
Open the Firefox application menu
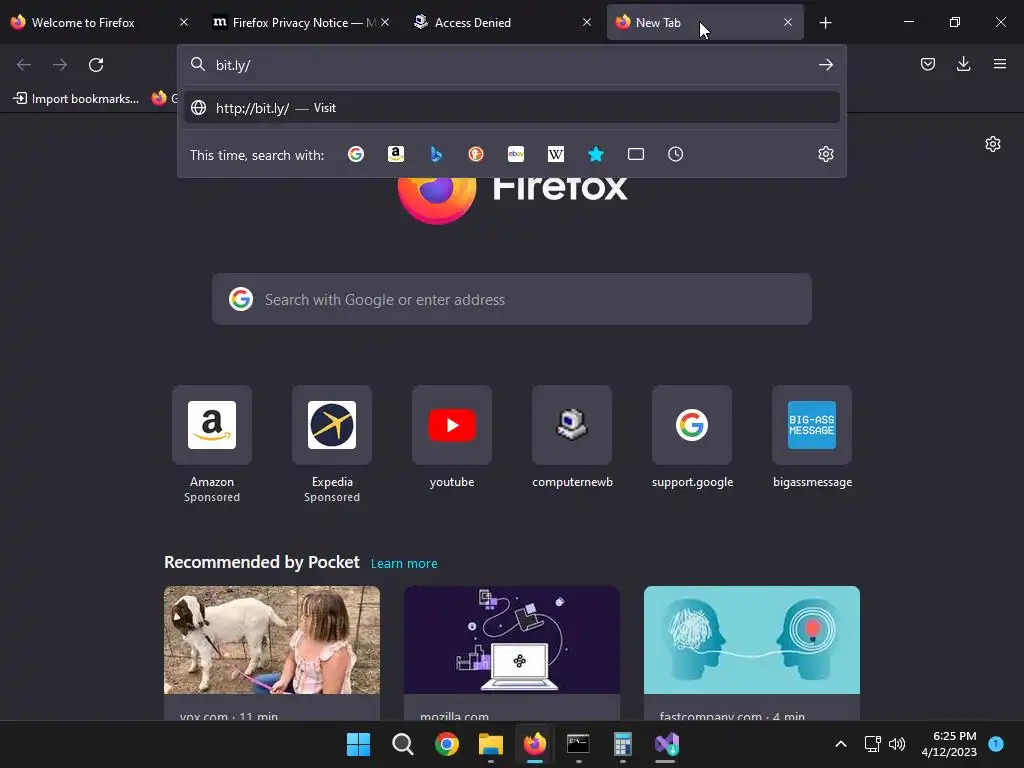[x=999, y=64]
